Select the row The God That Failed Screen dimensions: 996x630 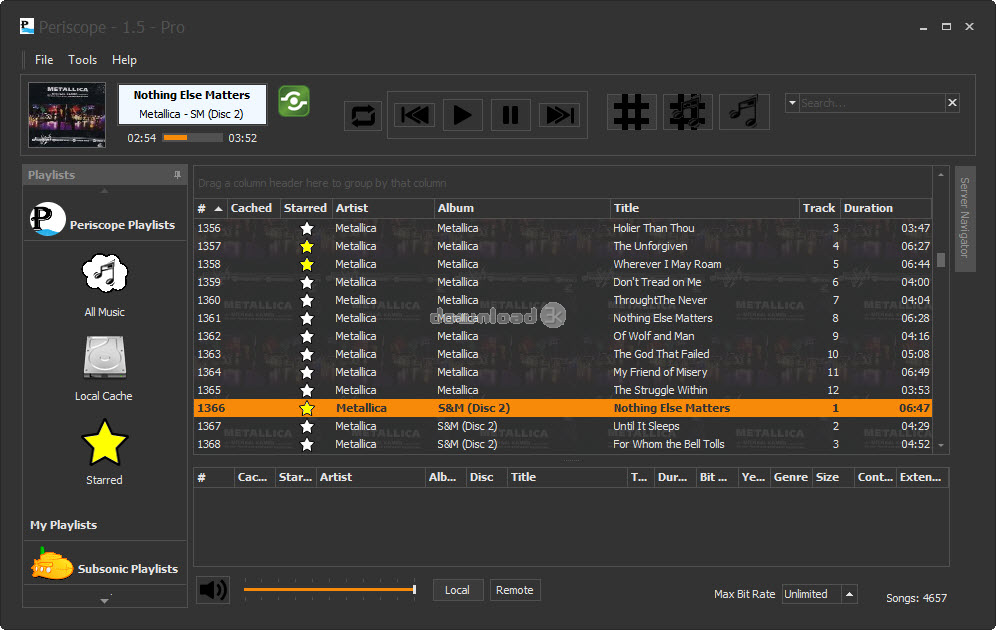pyautogui.click(x=563, y=354)
